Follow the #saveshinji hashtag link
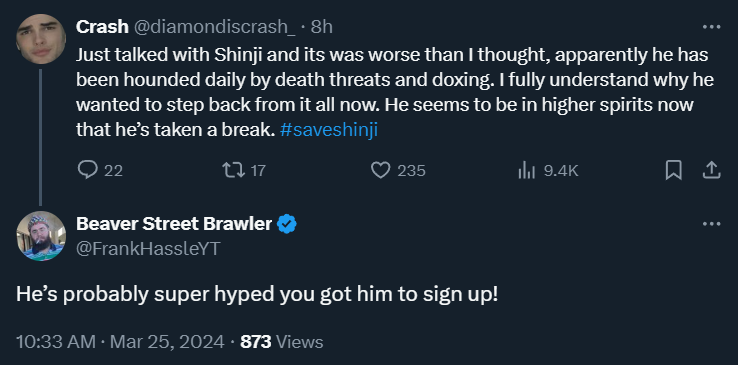 pyautogui.click(x=329, y=130)
